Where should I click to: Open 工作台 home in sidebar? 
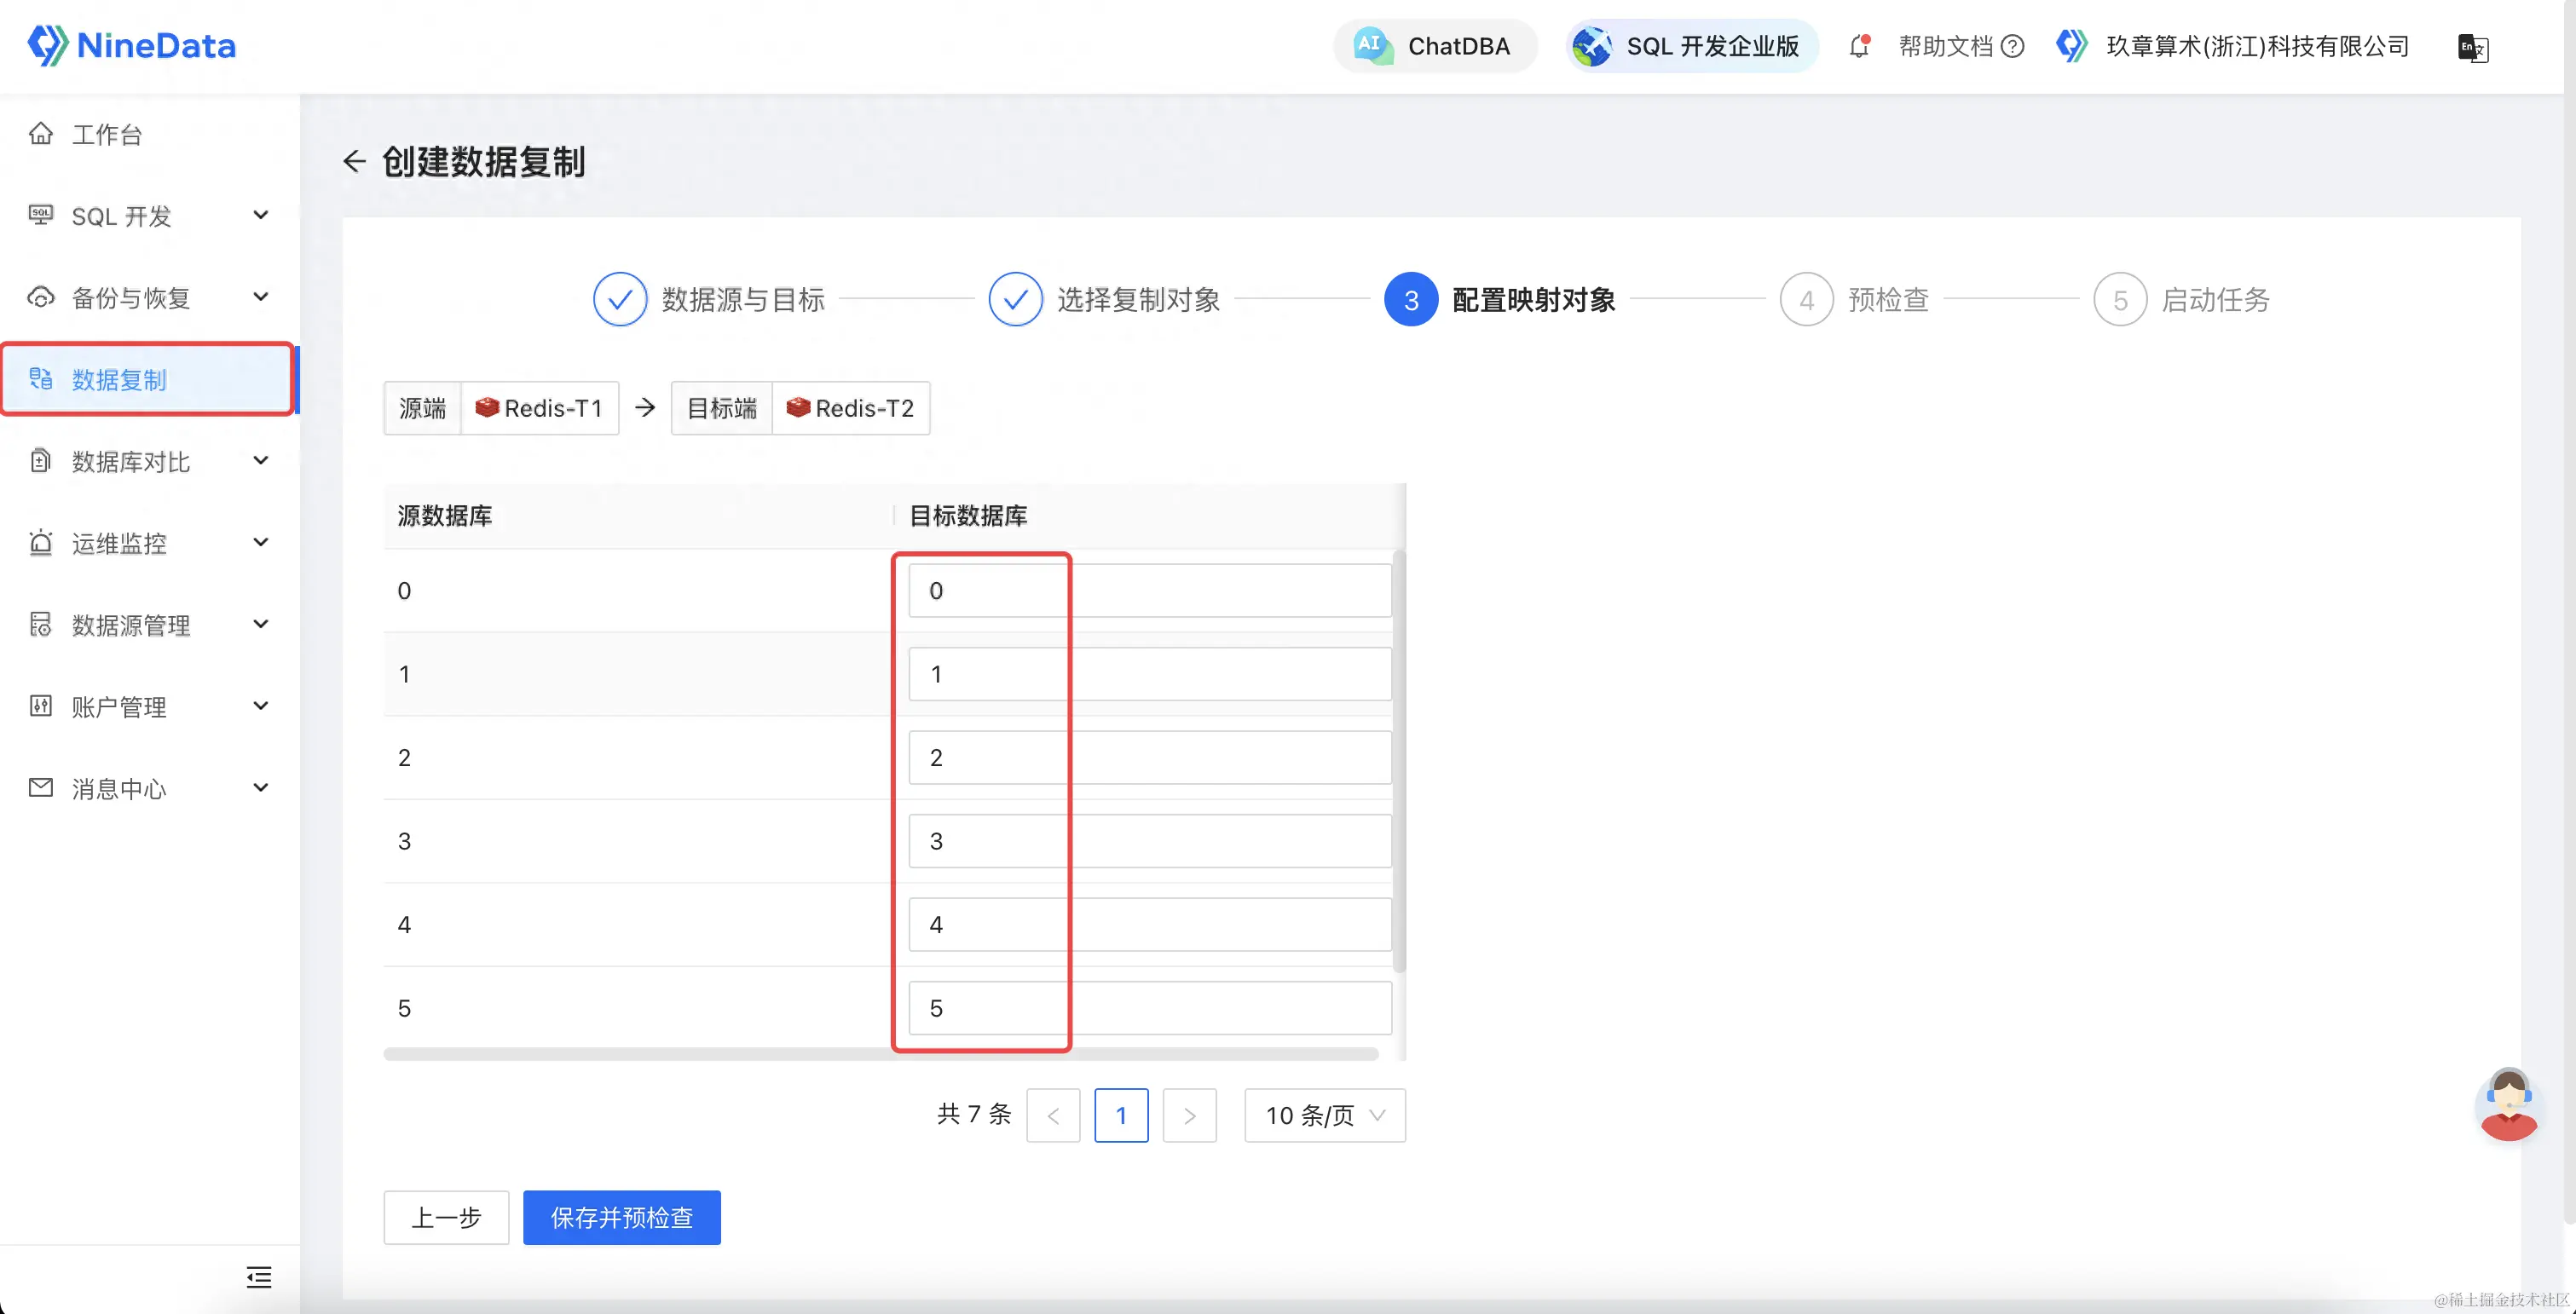pos(106,134)
